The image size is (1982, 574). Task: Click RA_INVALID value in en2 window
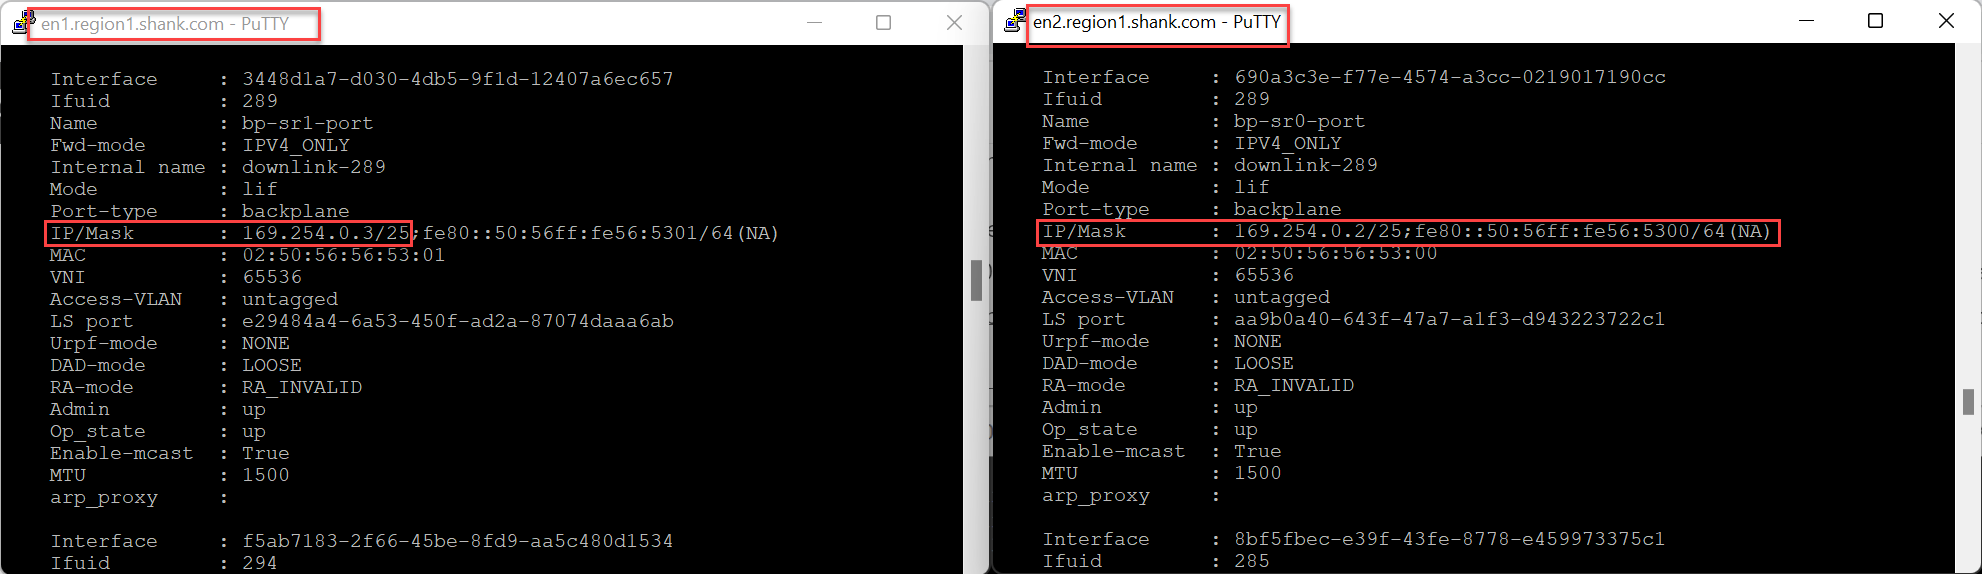tap(1294, 385)
